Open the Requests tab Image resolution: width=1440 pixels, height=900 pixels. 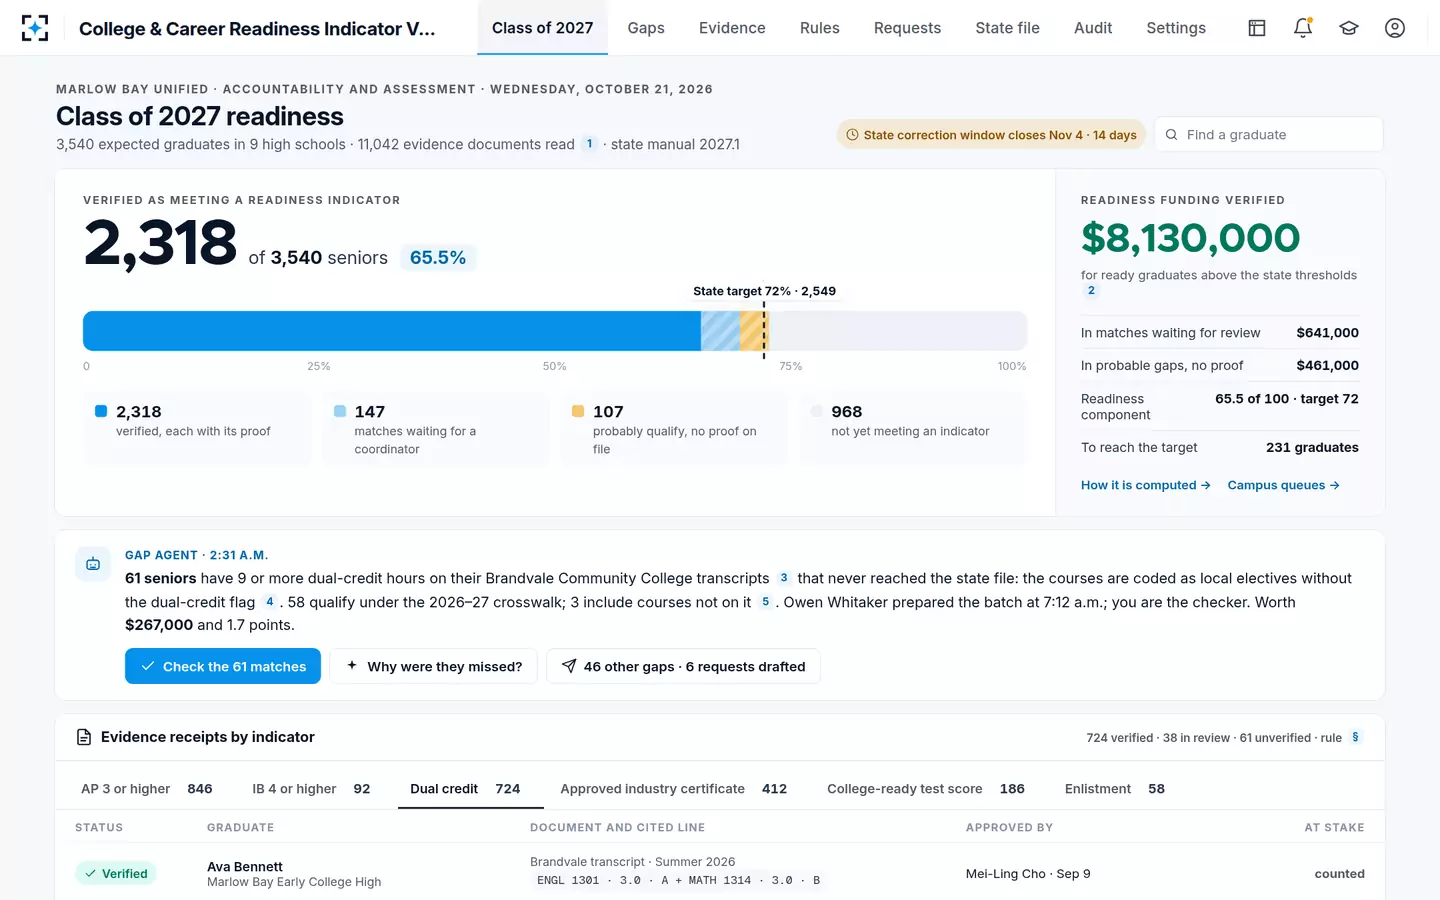[907, 28]
